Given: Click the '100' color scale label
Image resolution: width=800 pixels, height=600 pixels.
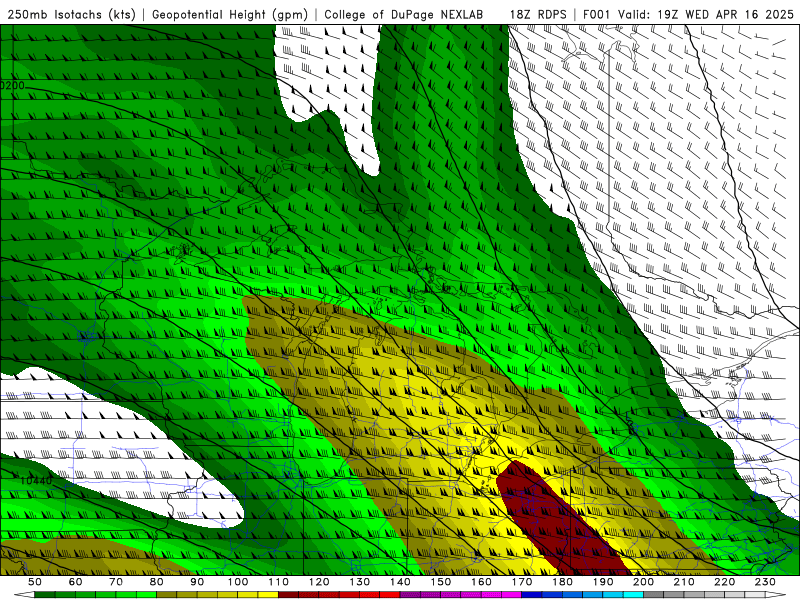Looking at the screenshot, I should tap(238, 582).
